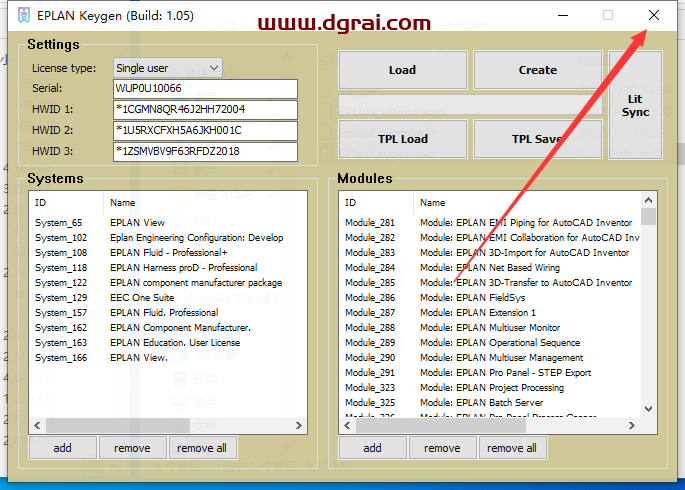
Task: Select Module_286 EPLAN FieldSys row
Action: [490, 297]
